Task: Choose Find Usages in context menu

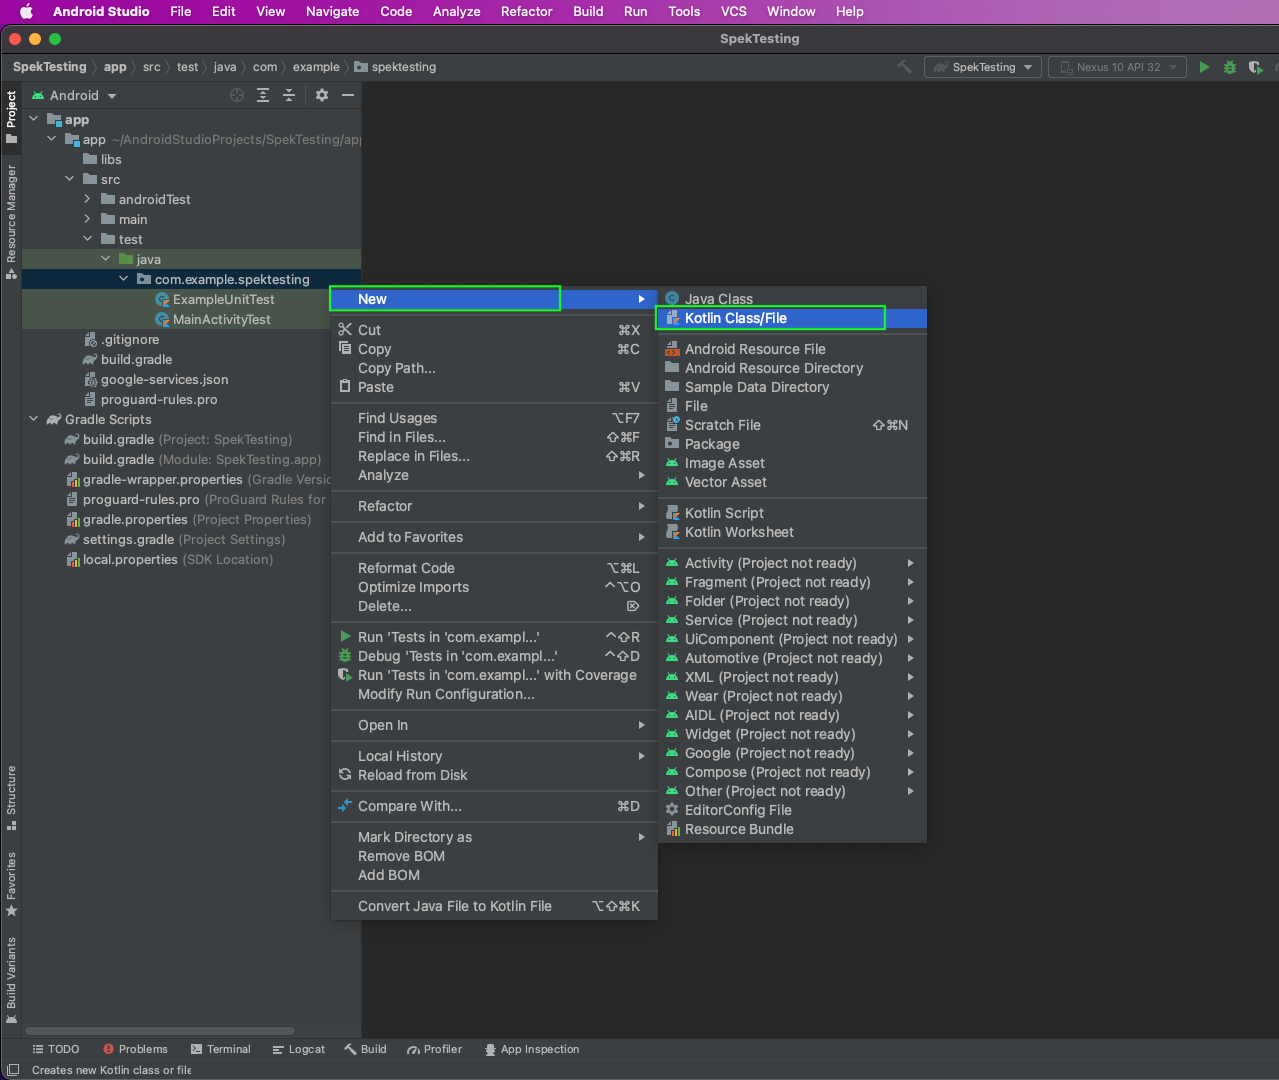Action: point(494,418)
